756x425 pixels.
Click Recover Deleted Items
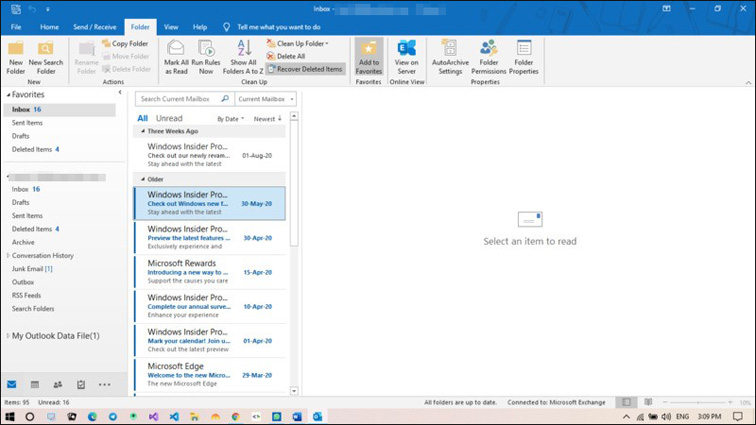tap(305, 69)
